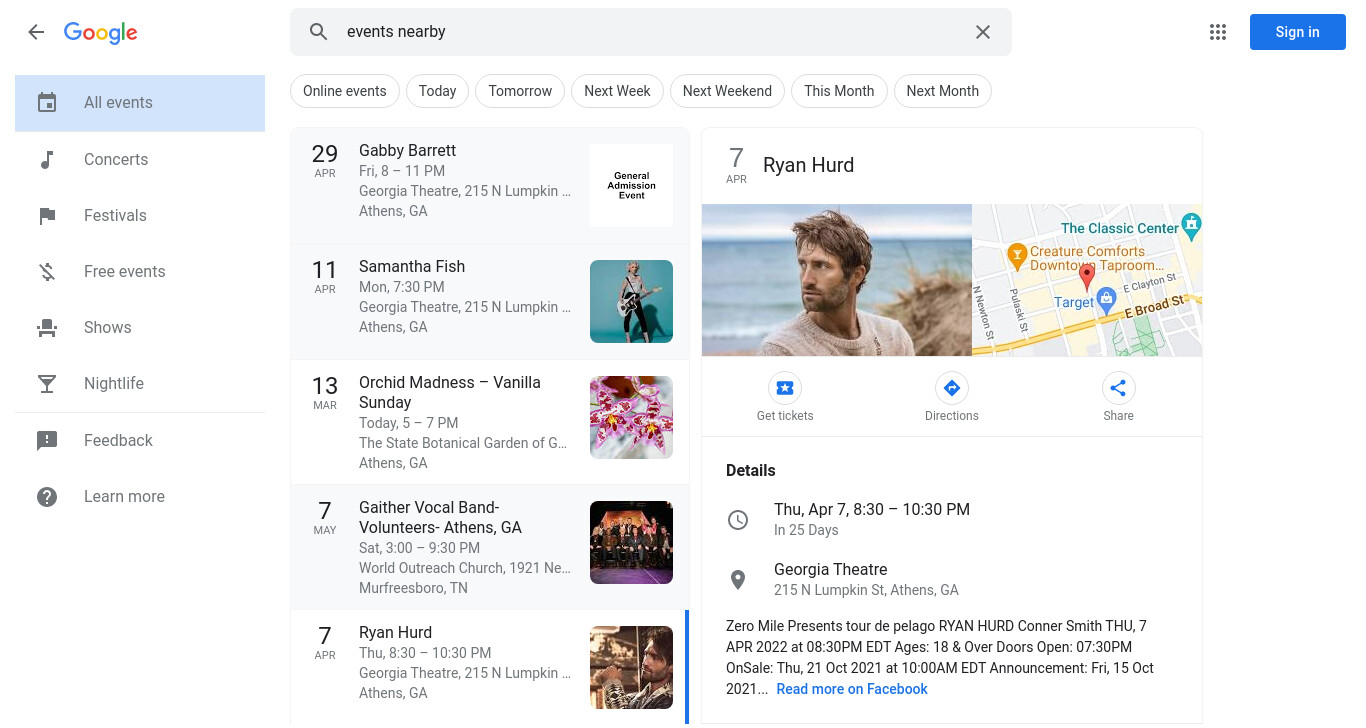The height and width of the screenshot is (728, 1366).
Task: Click the Get tickets icon
Action: [x=785, y=388]
